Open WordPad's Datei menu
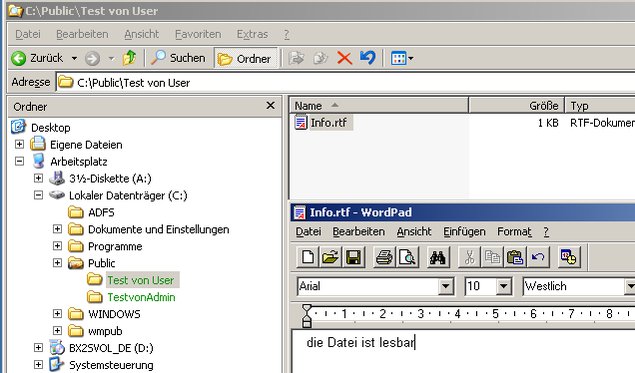This screenshot has height=373, width=635. (308, 232)
